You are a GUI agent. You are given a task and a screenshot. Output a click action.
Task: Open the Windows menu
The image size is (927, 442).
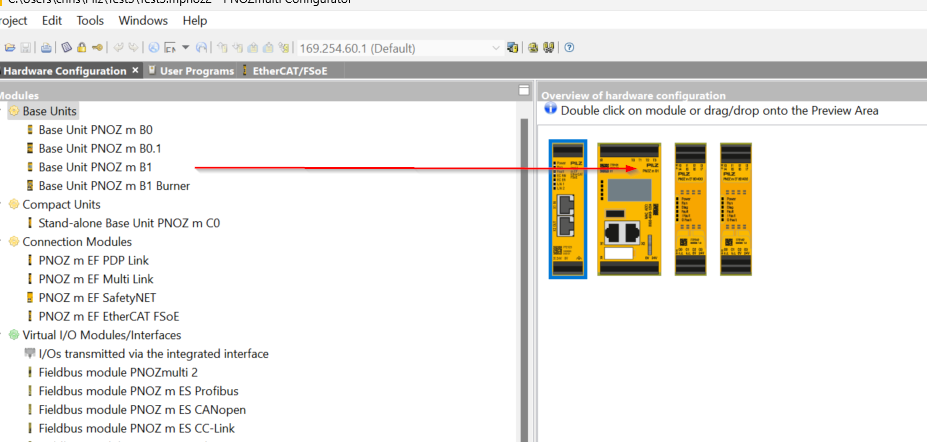tap(143, 21)
